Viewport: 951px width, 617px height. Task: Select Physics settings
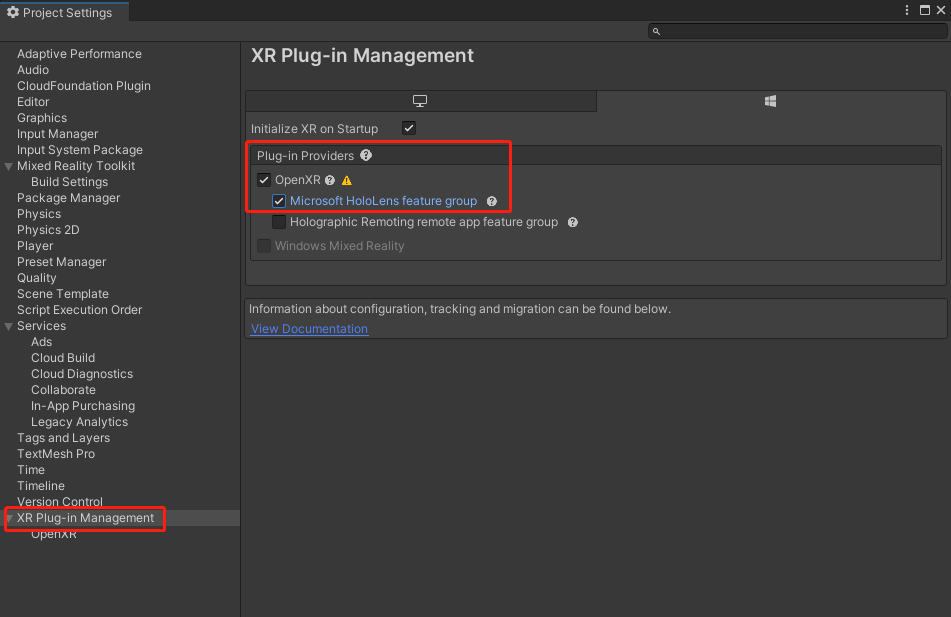39,214
